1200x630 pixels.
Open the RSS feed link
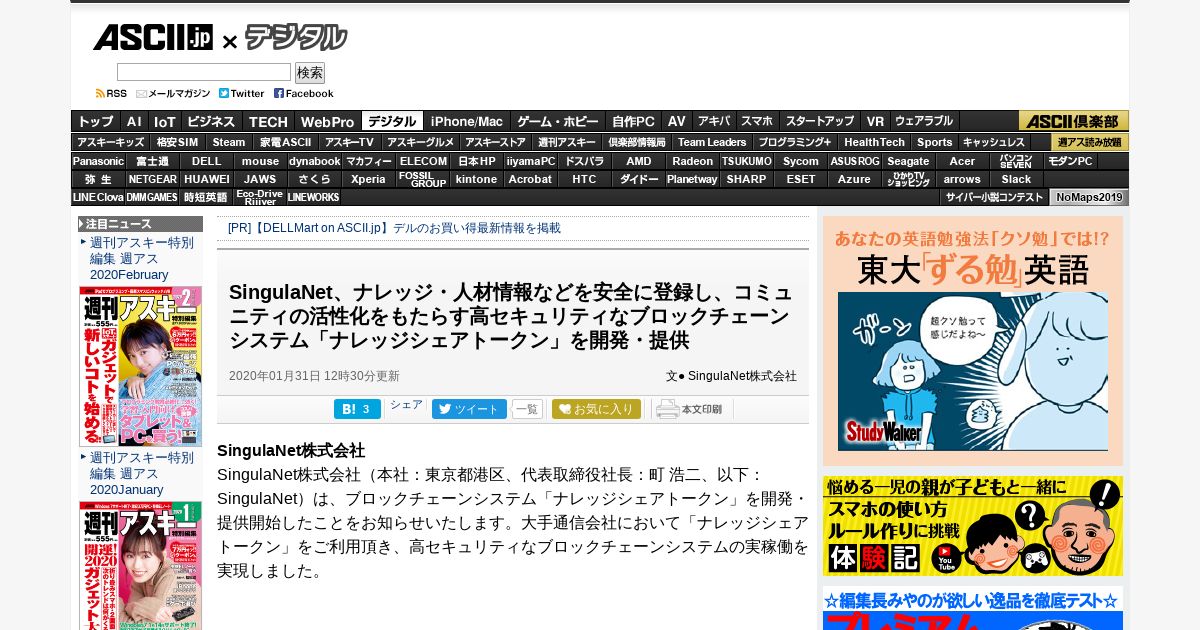pos(111,93)
